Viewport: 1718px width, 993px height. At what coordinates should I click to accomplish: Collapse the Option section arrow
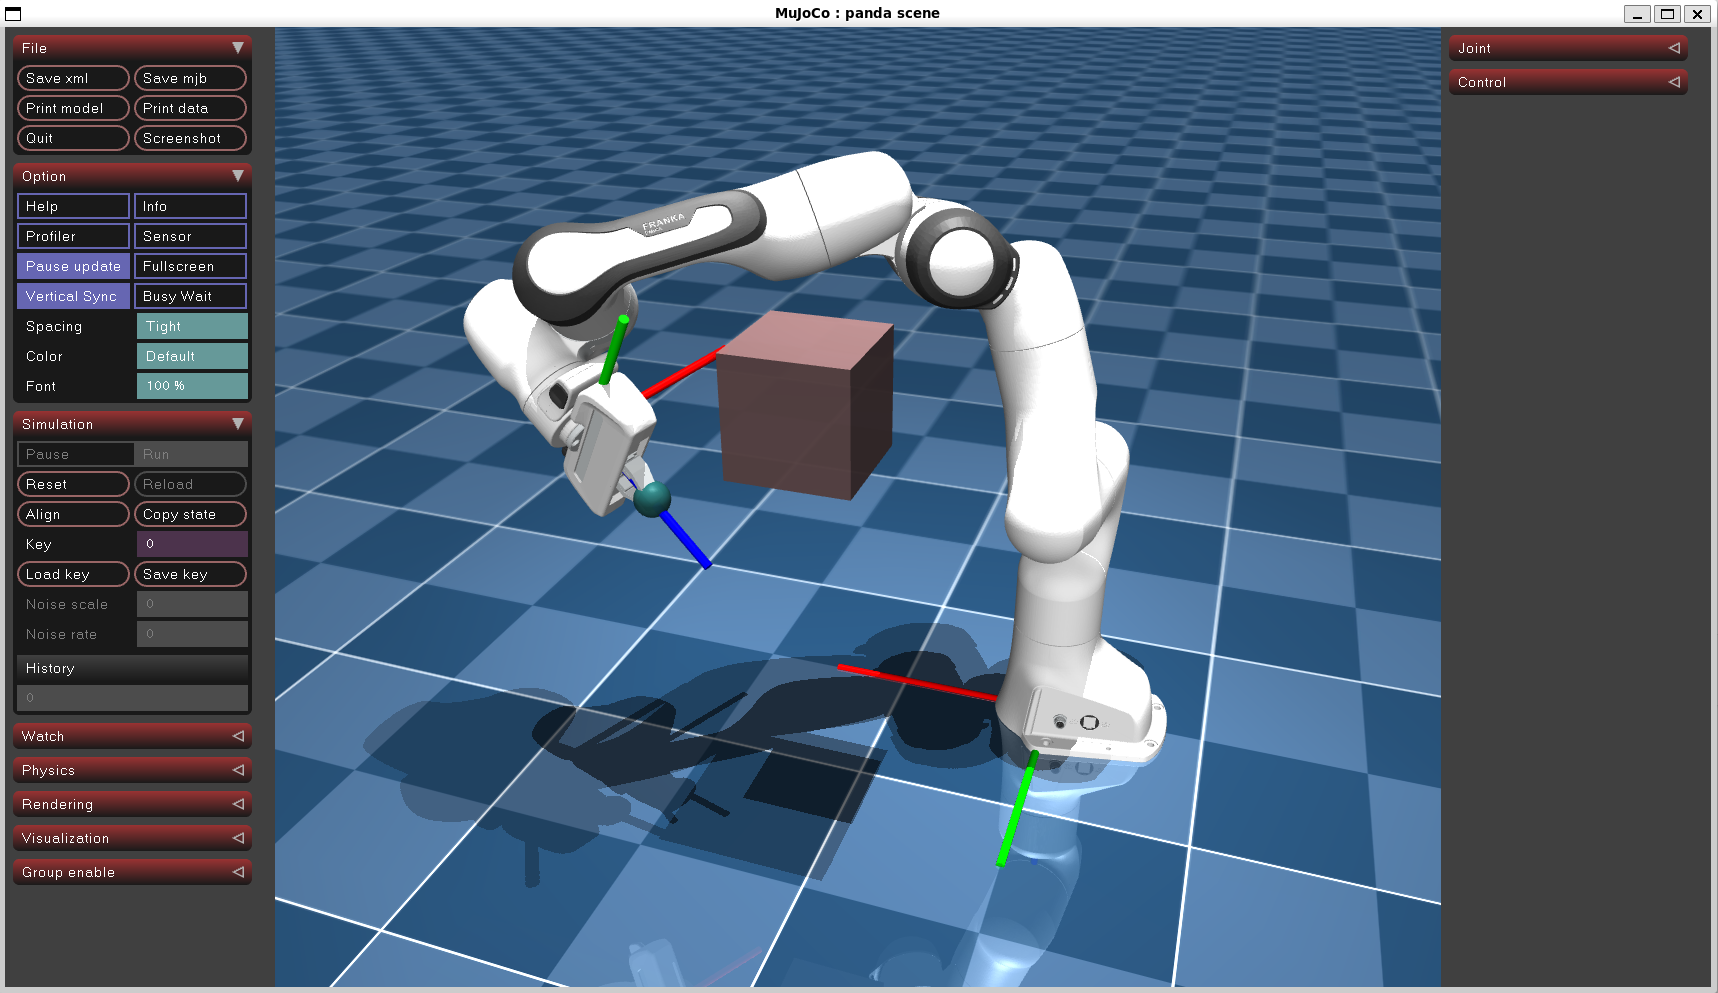(238, 176)
